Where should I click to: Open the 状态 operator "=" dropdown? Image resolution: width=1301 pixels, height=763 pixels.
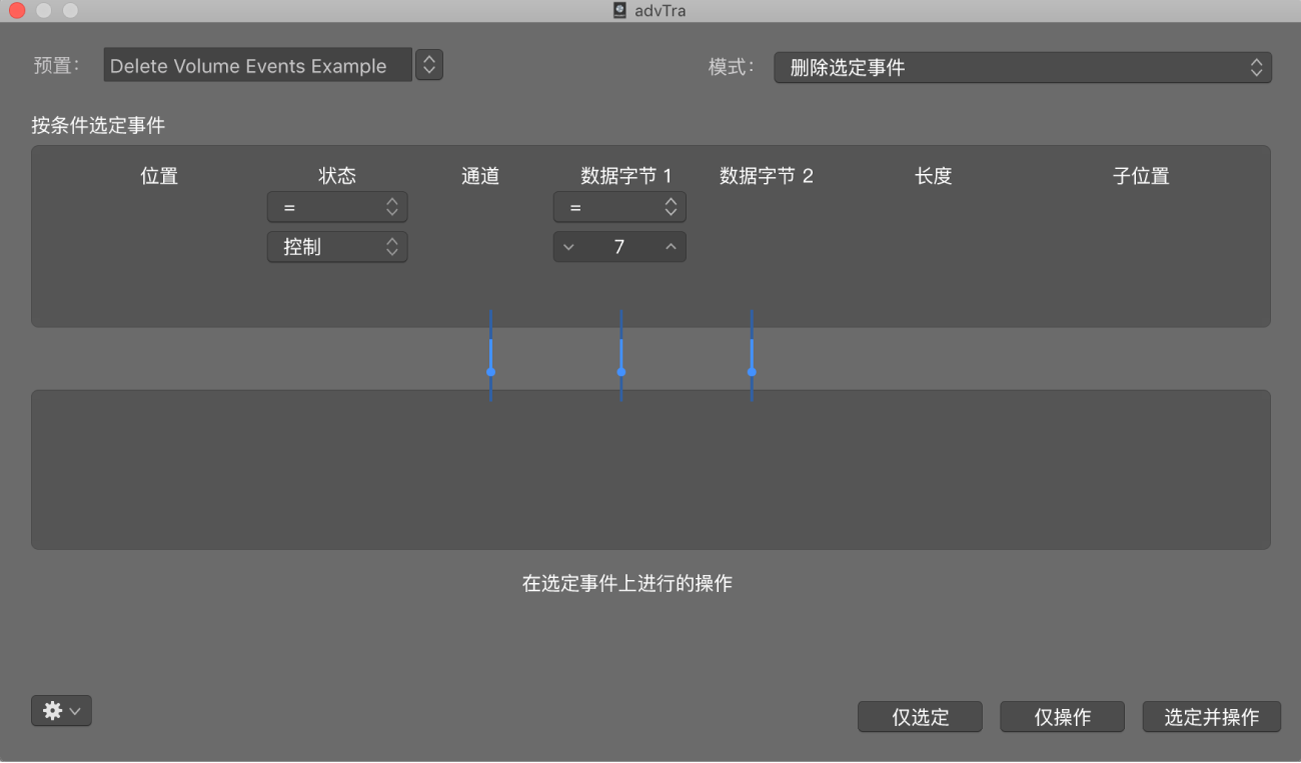tap(337, 207)
